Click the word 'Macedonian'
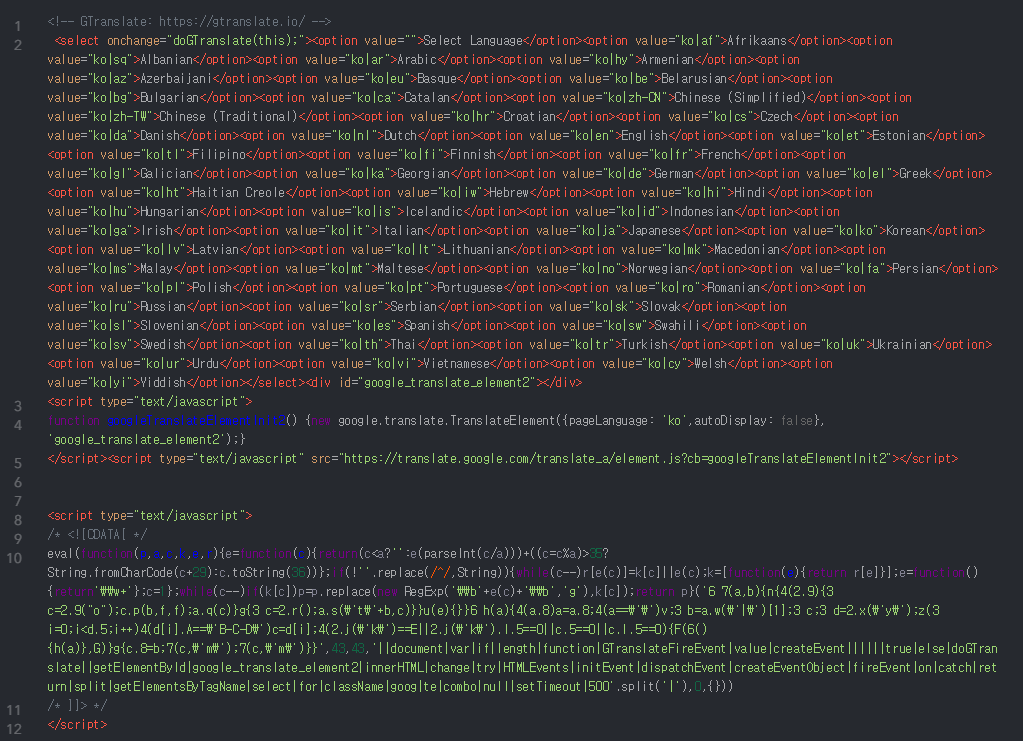 click(747, 249)
